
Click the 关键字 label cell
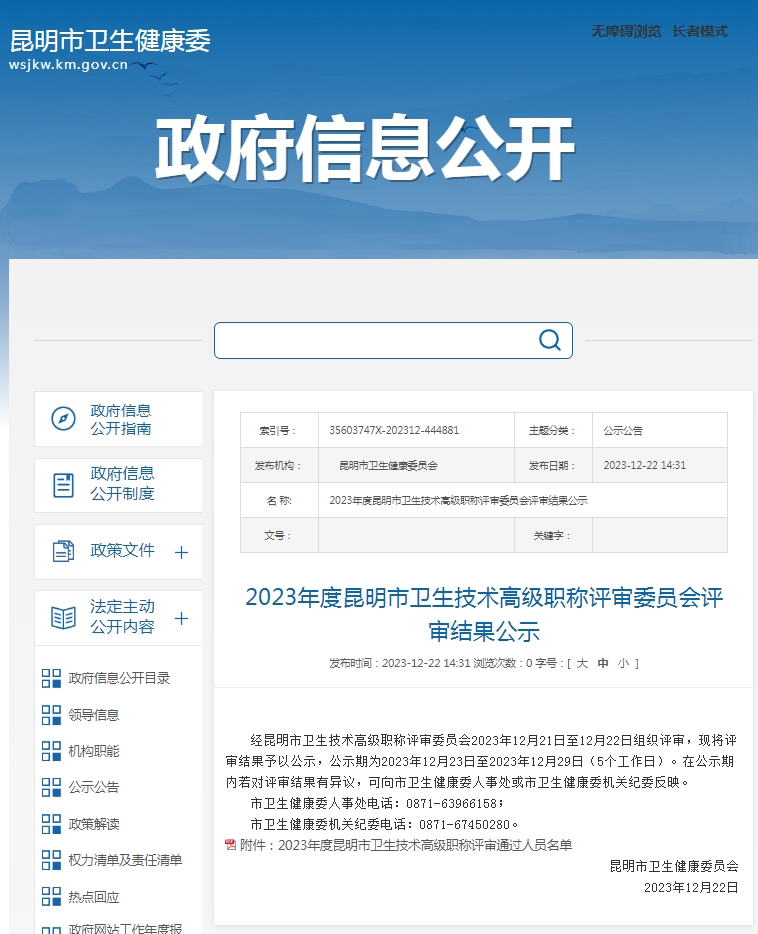pos(553,535)
